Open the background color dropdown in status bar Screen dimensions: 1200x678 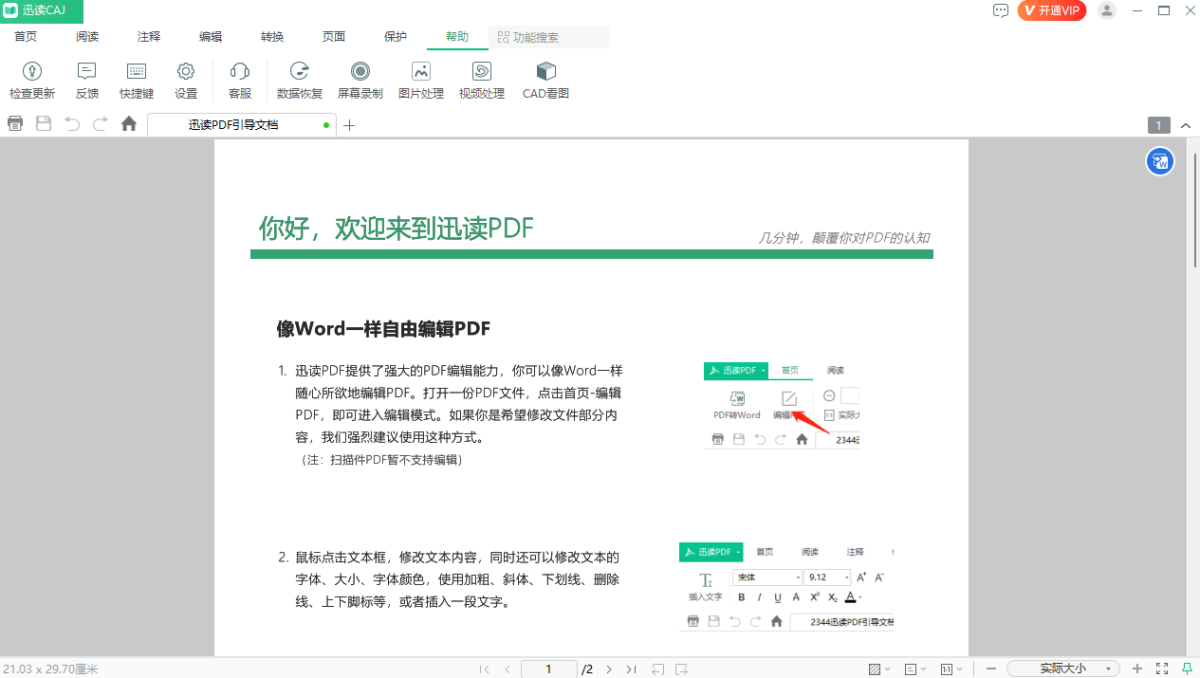pyautogui.click(x=887, y=667)
